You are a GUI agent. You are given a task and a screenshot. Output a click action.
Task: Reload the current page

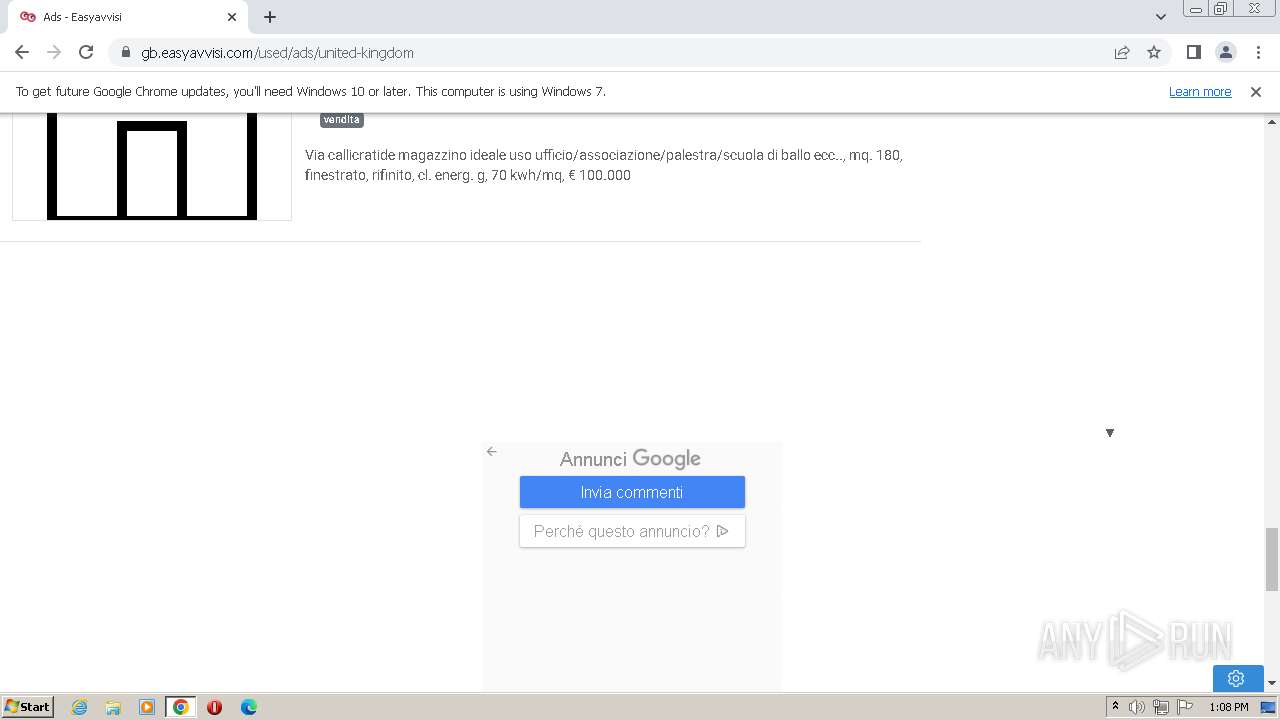tap(86, 52)
